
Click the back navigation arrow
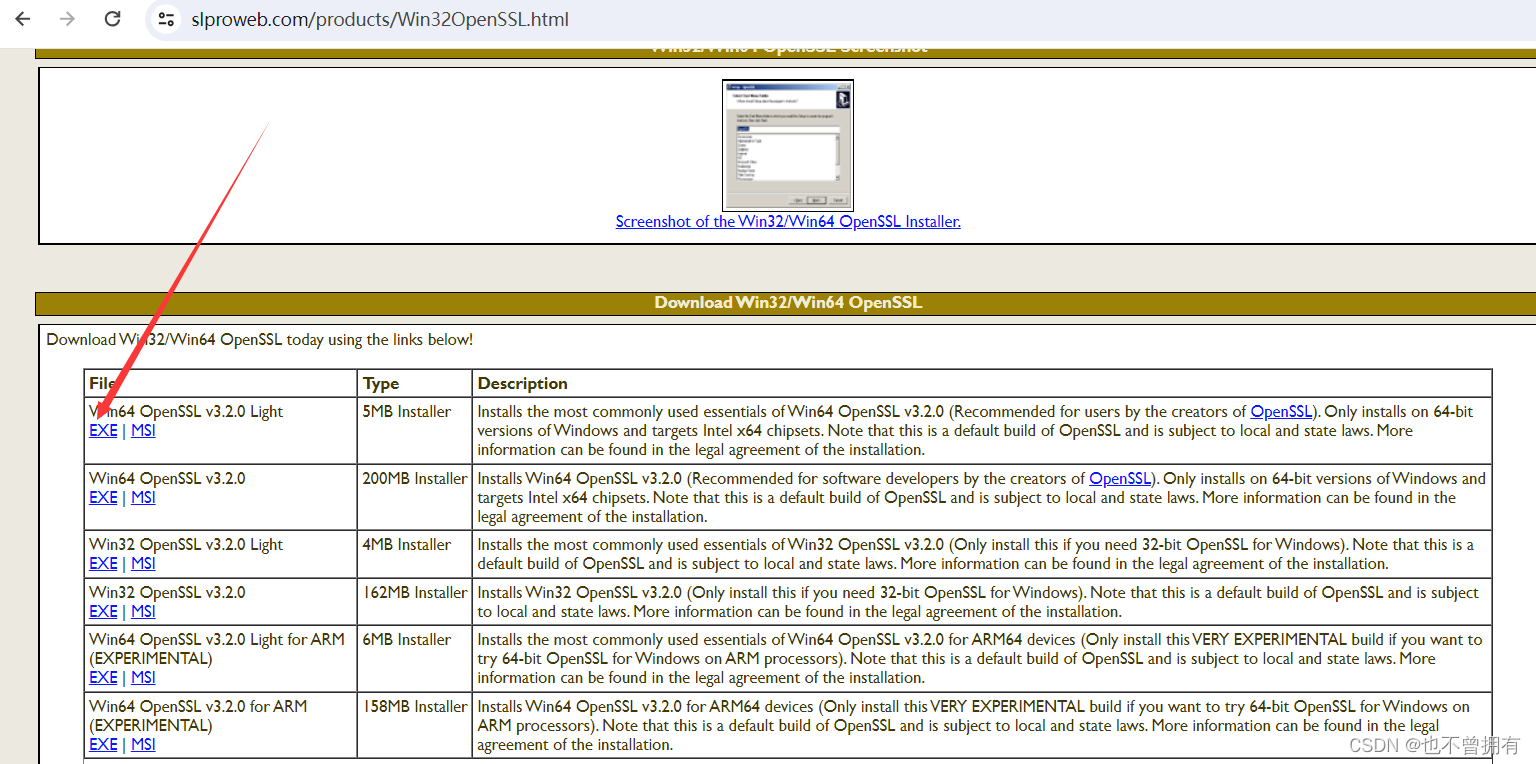[22, 18]
